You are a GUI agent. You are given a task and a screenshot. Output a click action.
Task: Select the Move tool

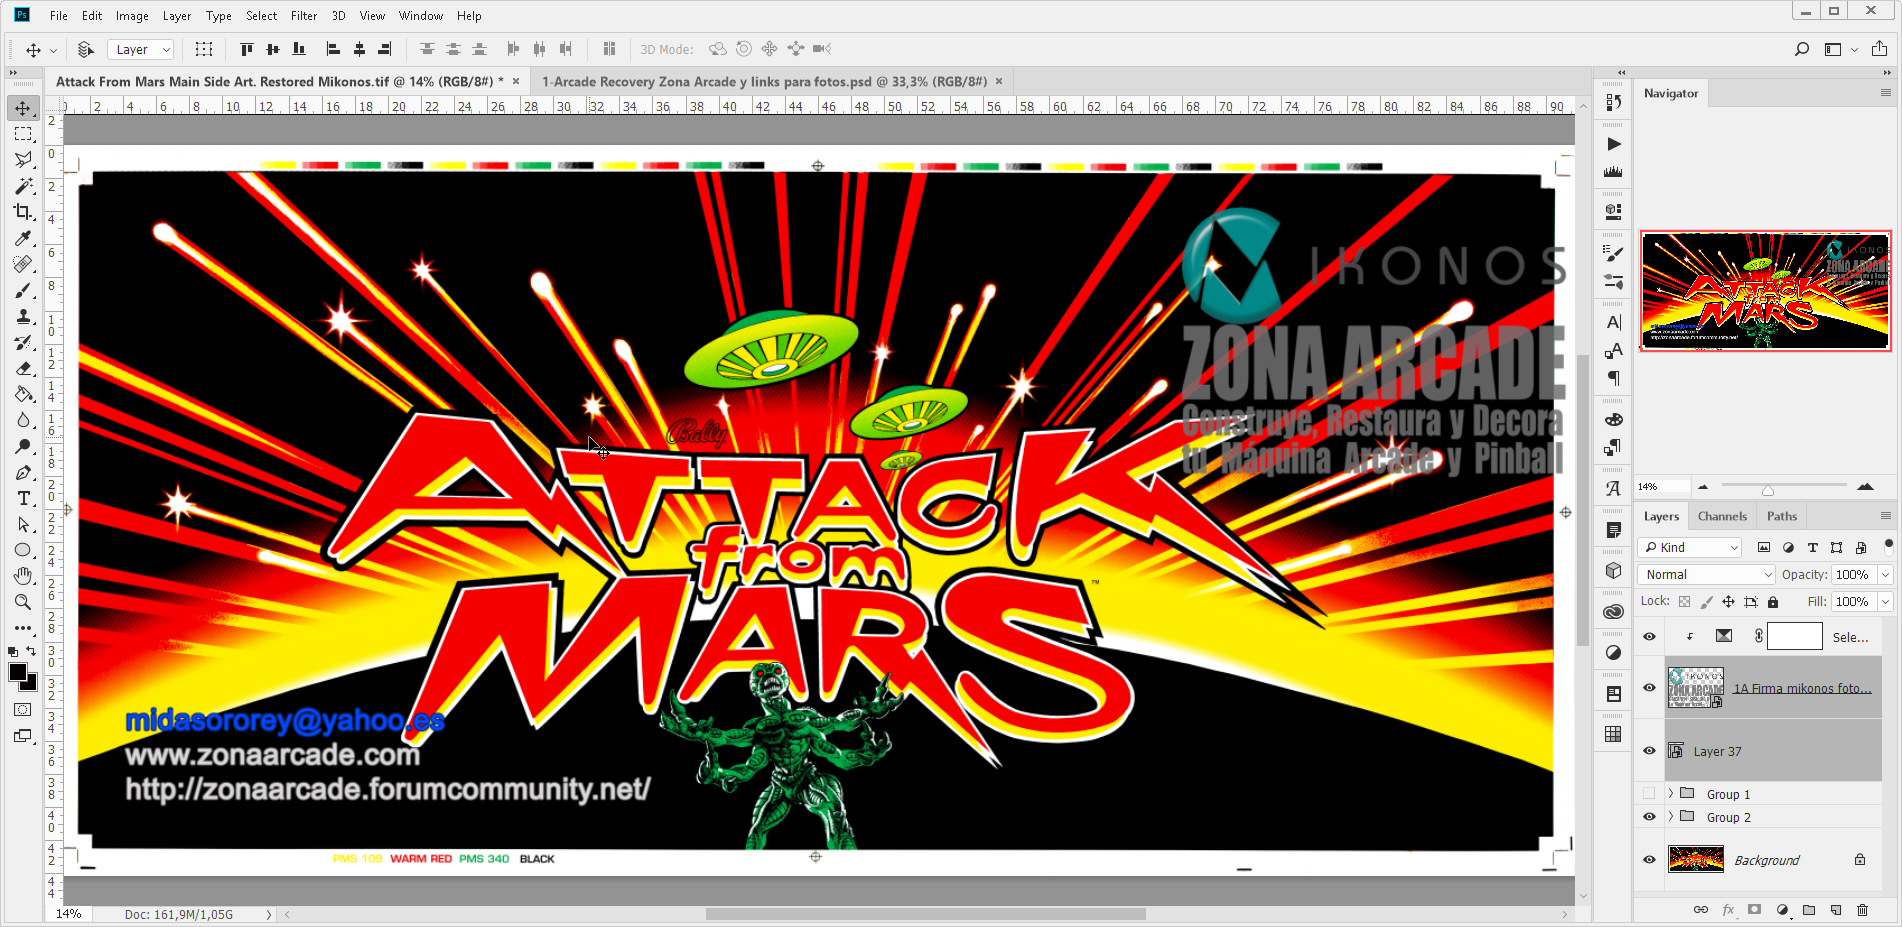click(24, 108)
